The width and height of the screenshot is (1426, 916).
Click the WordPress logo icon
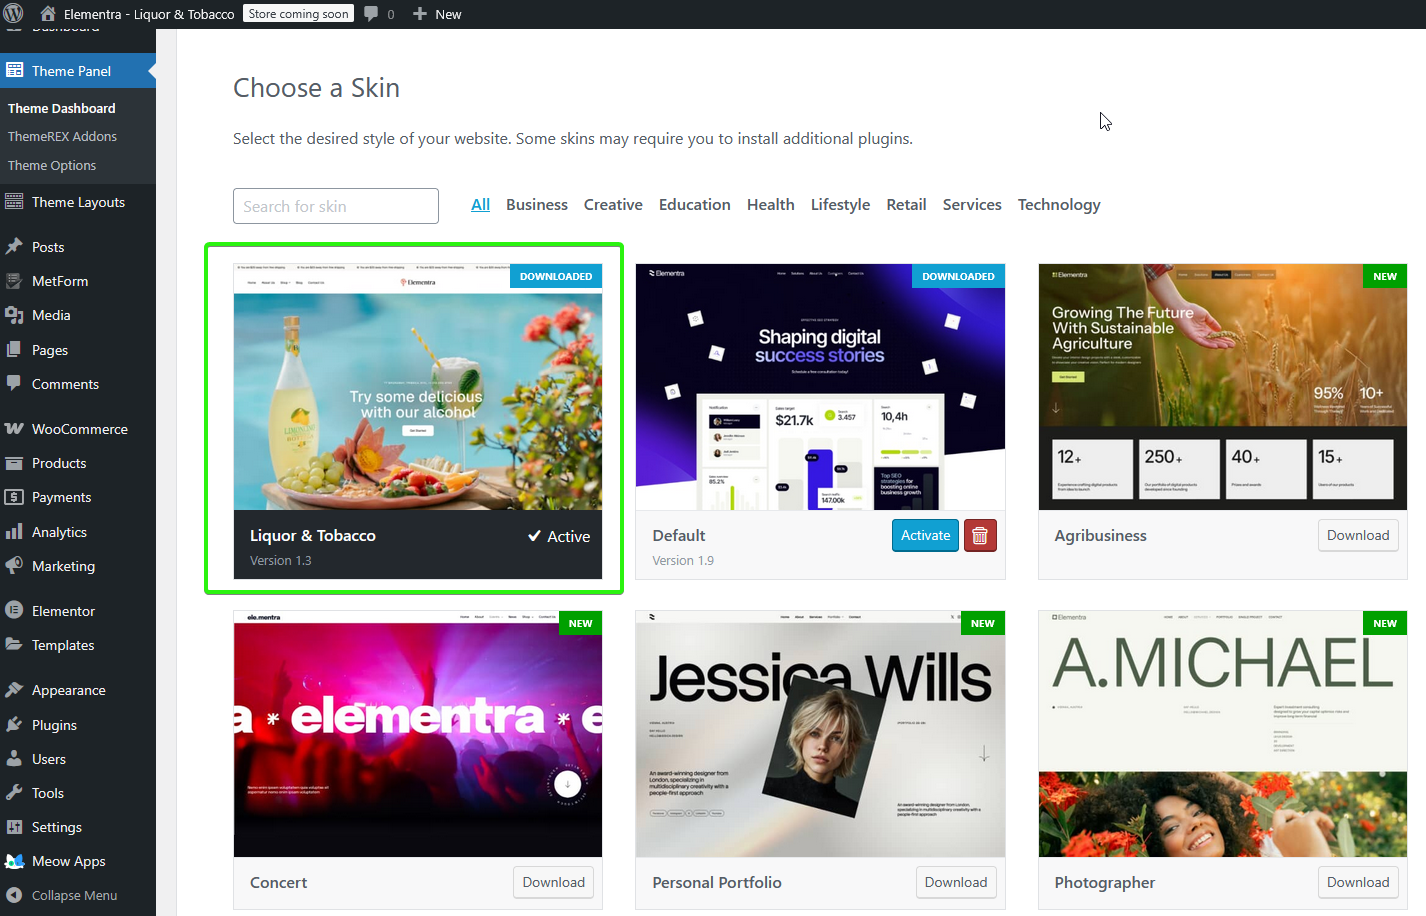point(14,14)
